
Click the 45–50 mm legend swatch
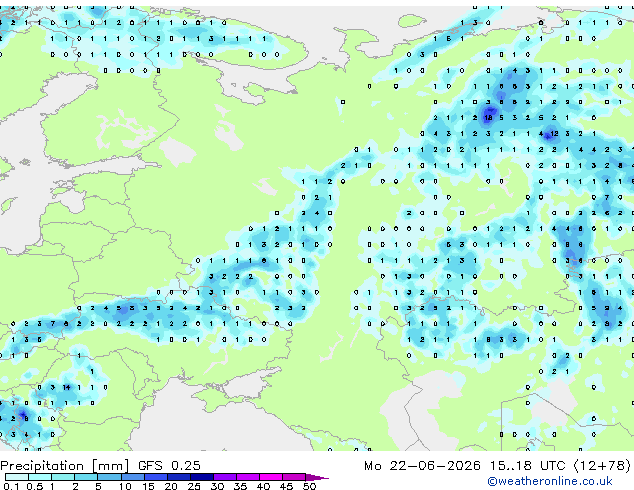294,477
